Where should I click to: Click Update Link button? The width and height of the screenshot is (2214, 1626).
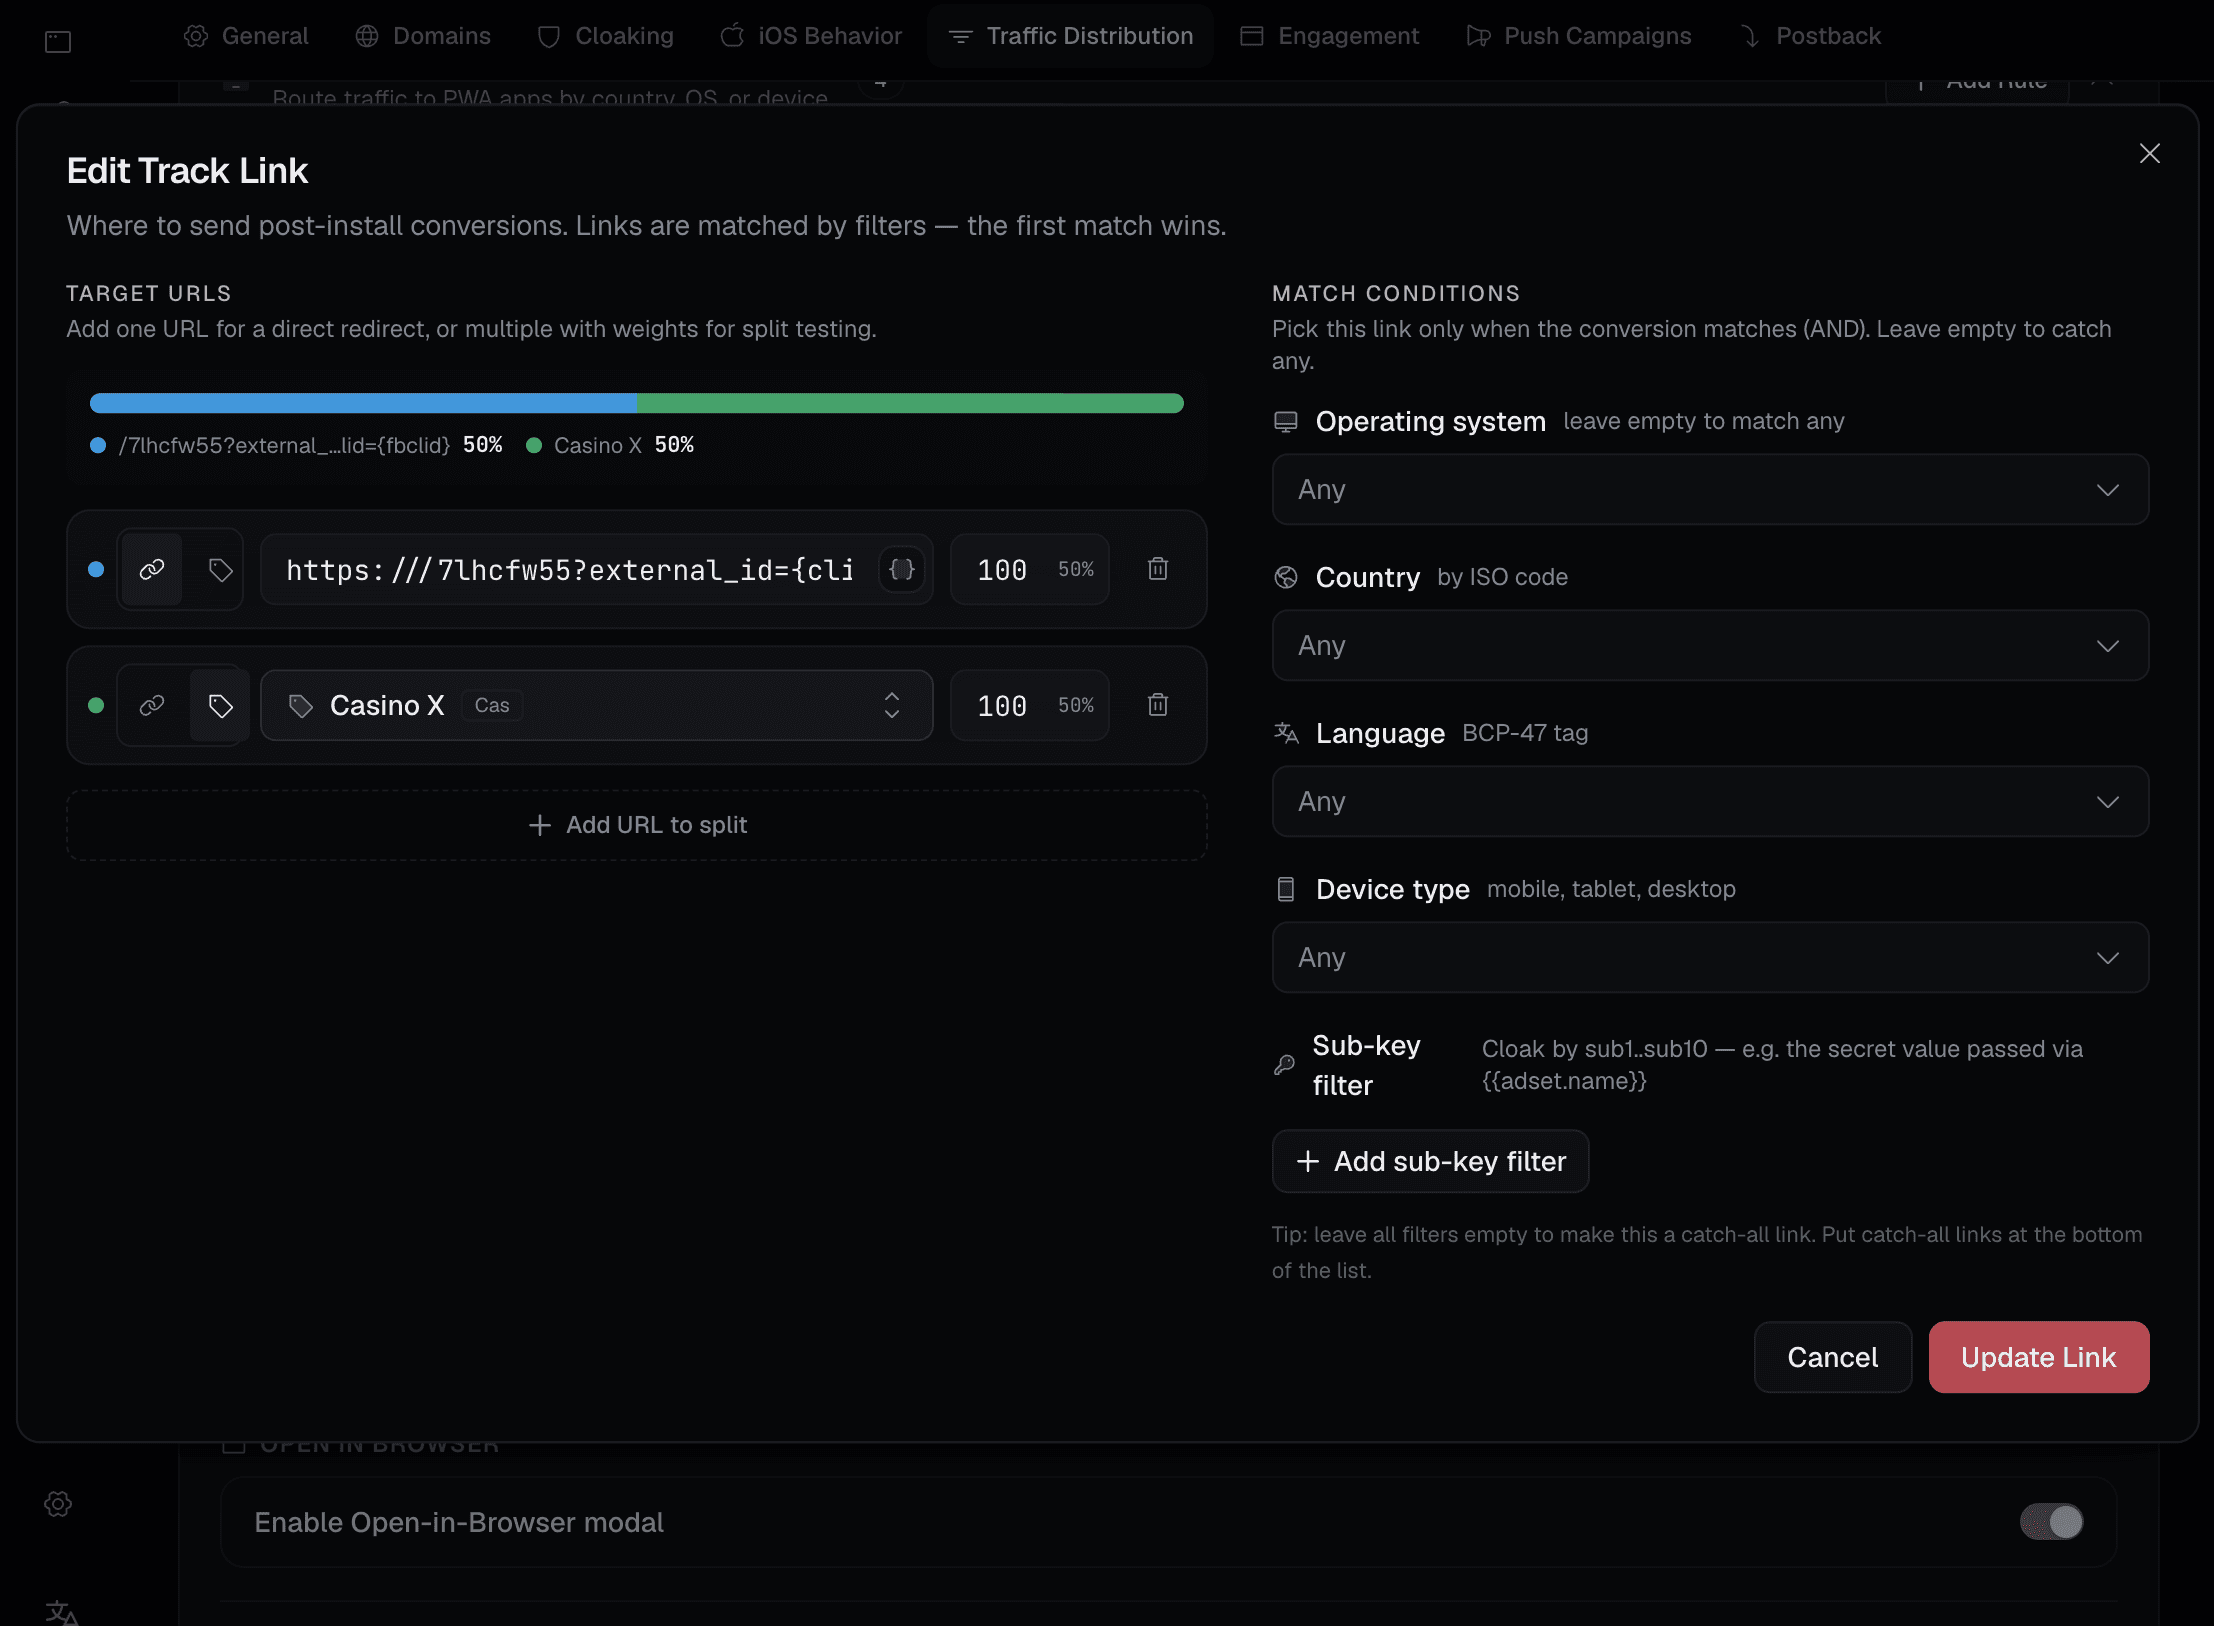click(2038, 1357)
